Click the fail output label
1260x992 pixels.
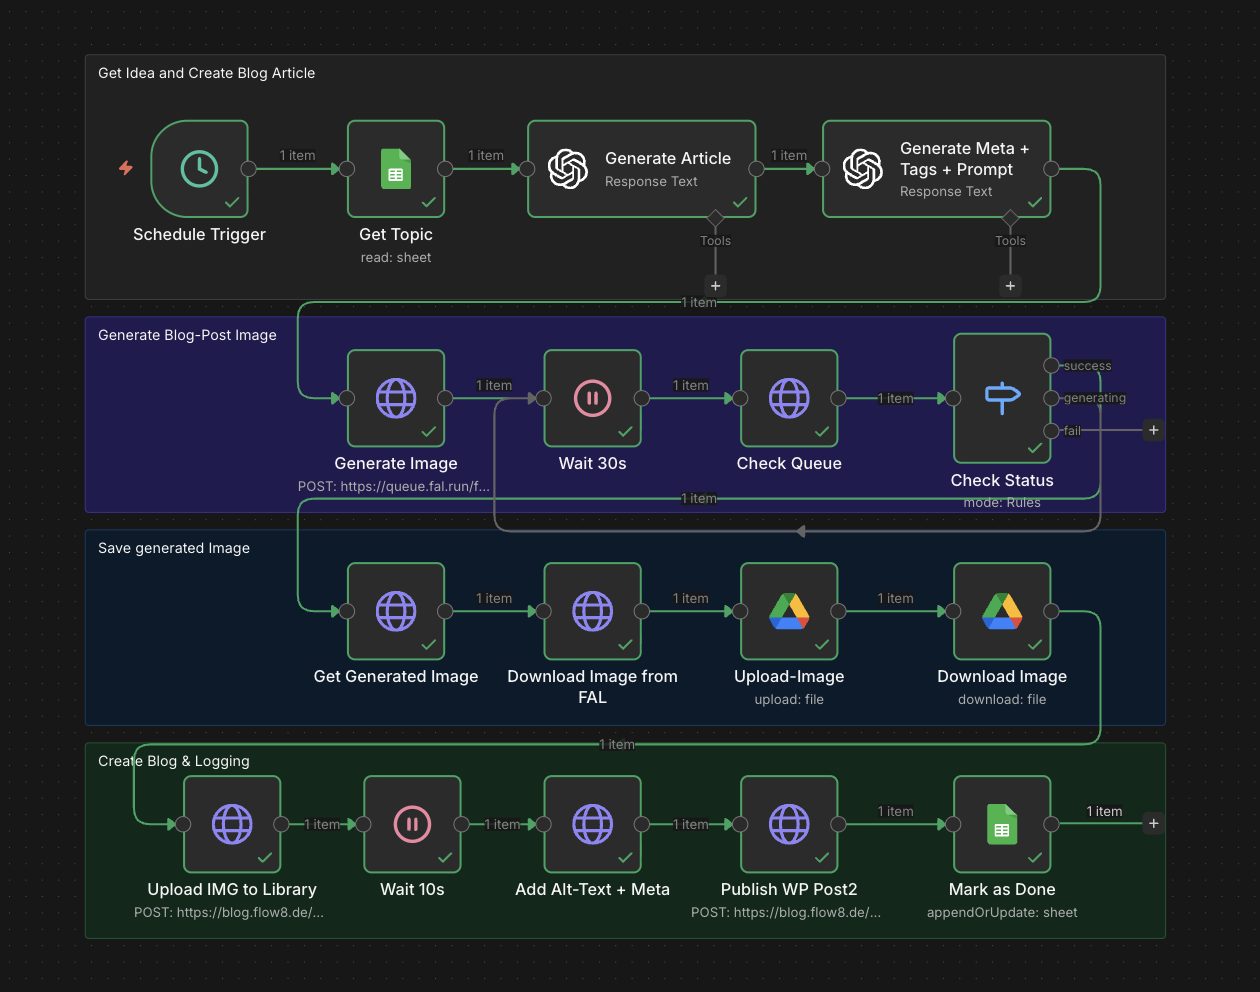1072,431
